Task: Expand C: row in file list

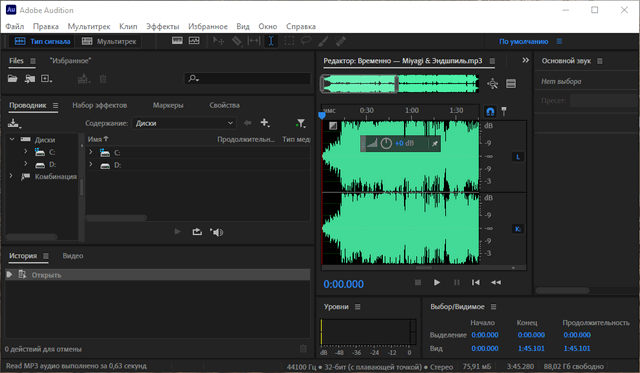Action: (x=91, y=152)
